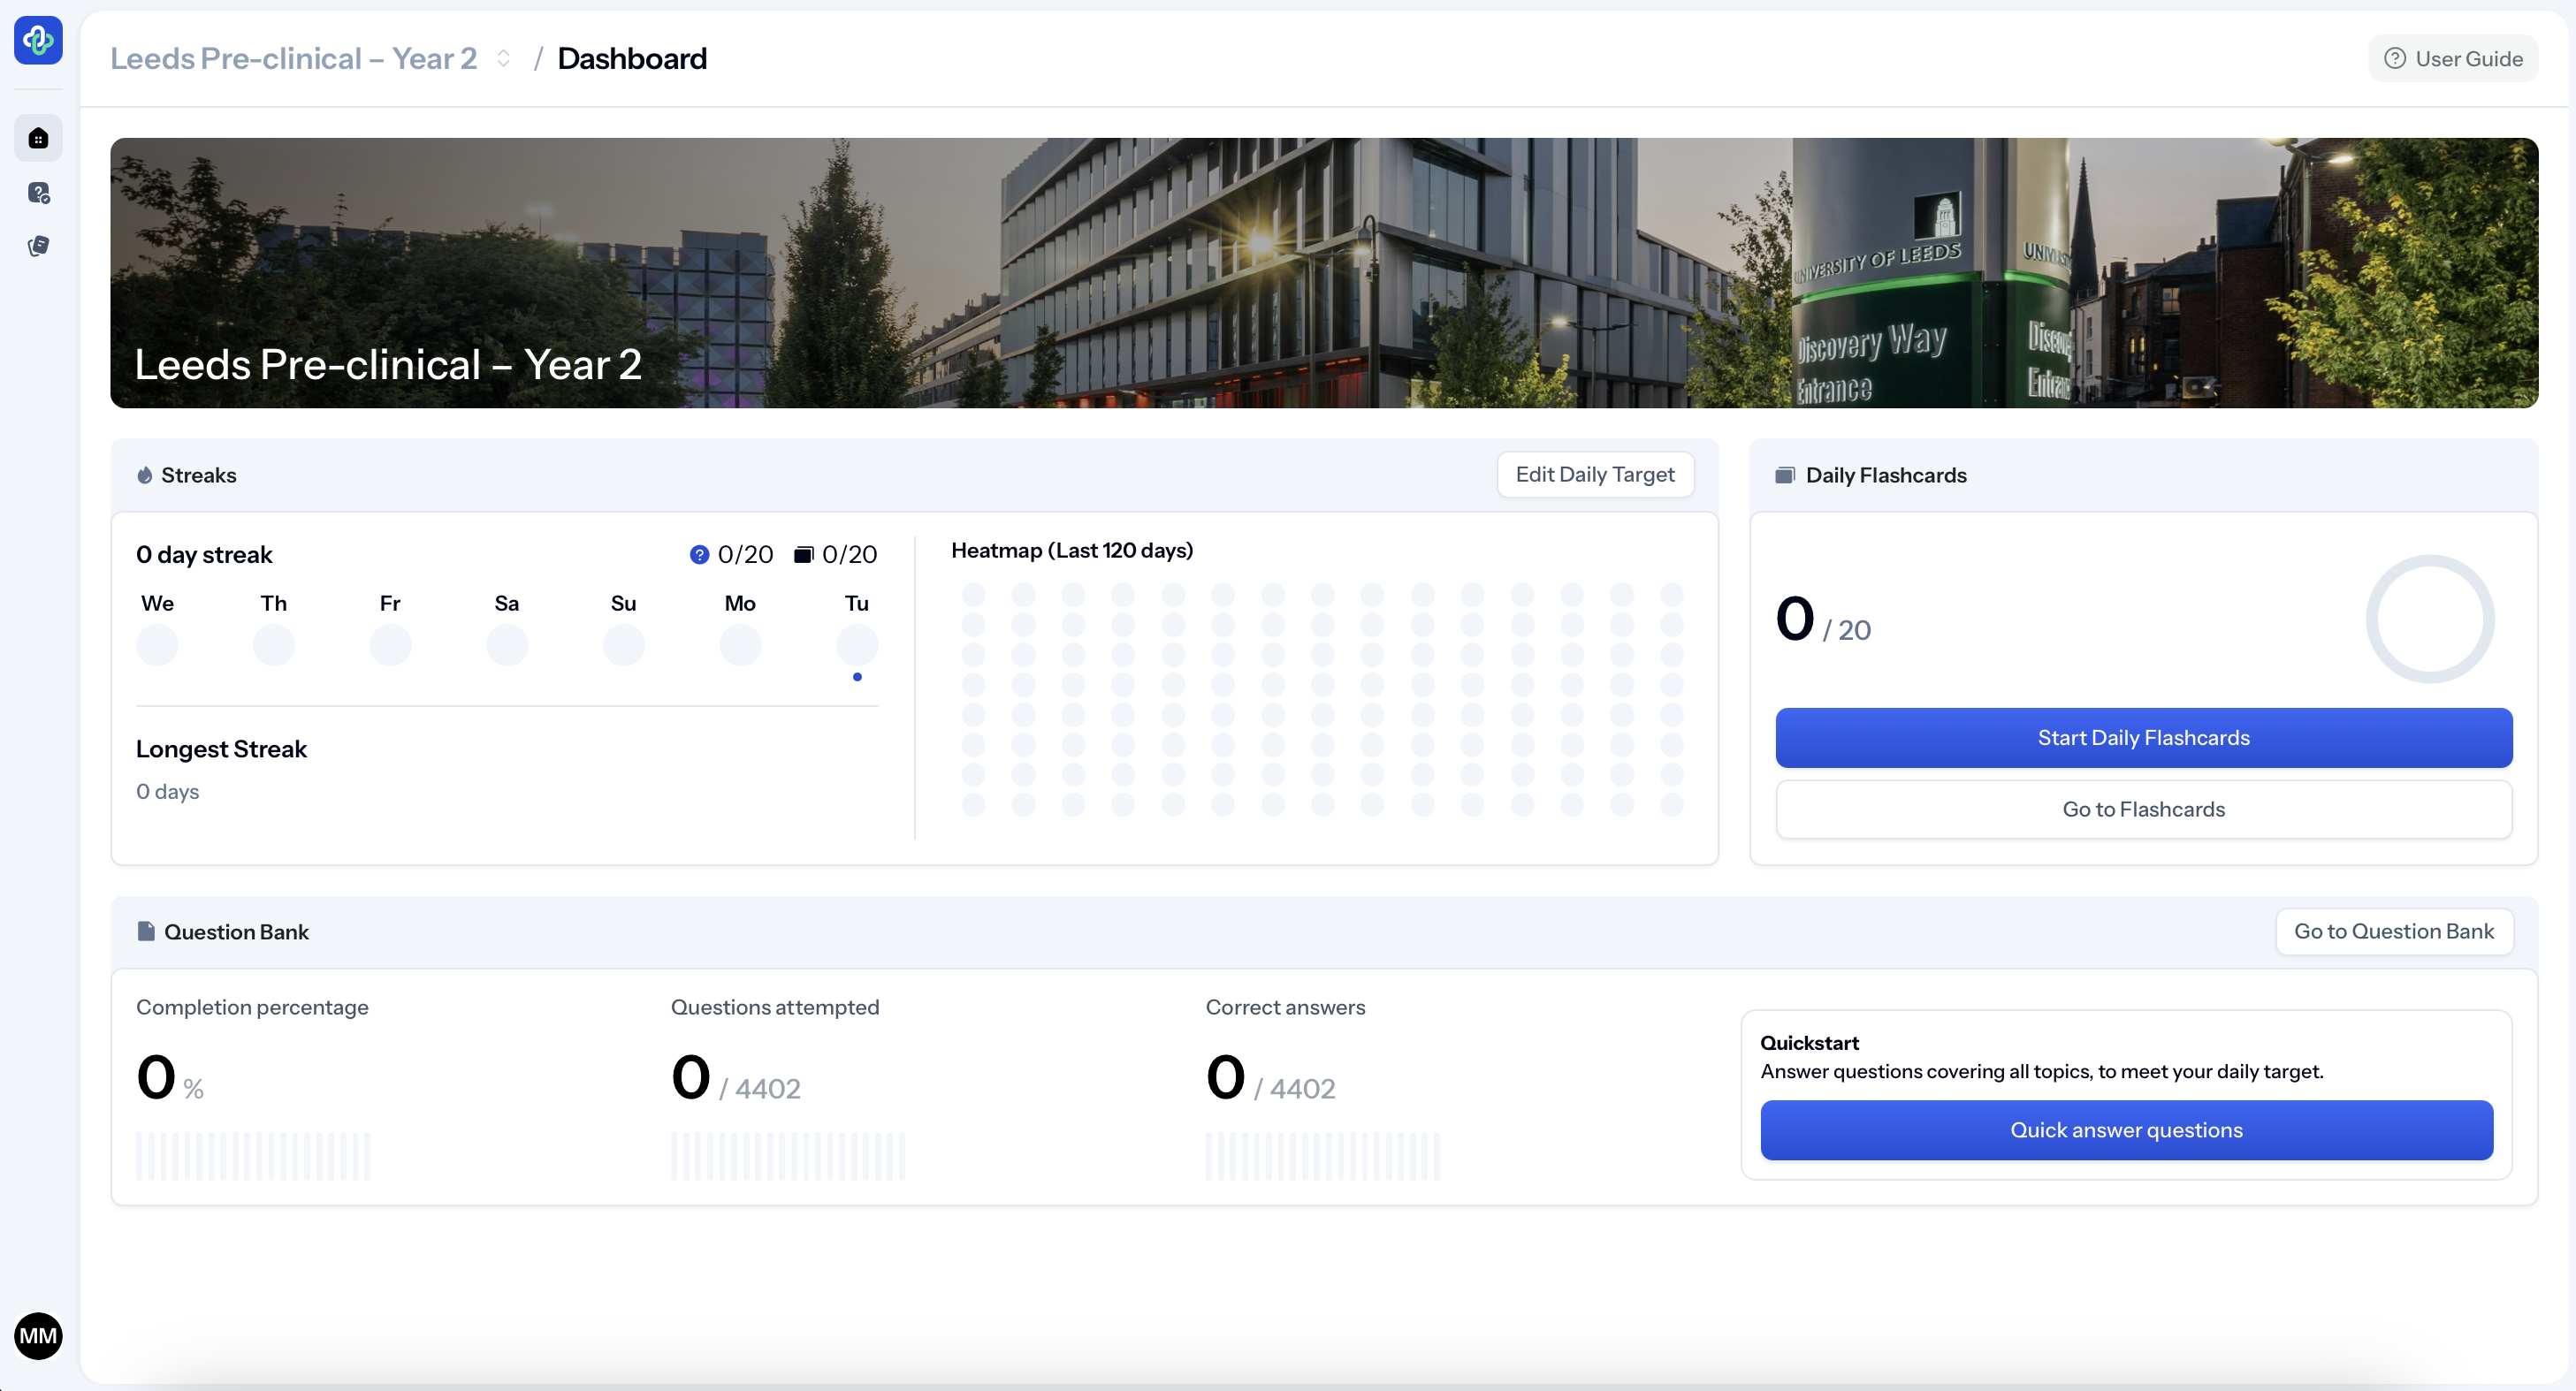Image resolution: width=2576 pixels, height=1391 pixels.
Task: Open the Flashcards sidebar icon
Action: click(x=38, y=246)
